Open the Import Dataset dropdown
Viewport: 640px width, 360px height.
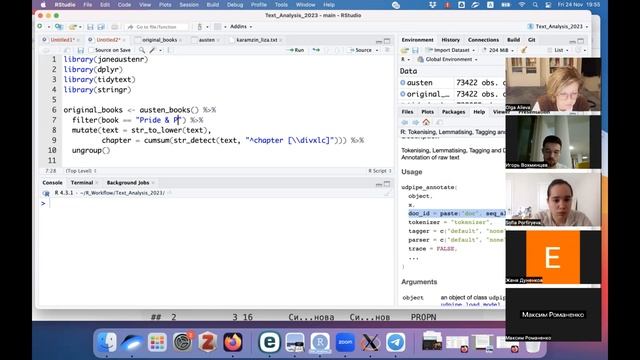451,50
